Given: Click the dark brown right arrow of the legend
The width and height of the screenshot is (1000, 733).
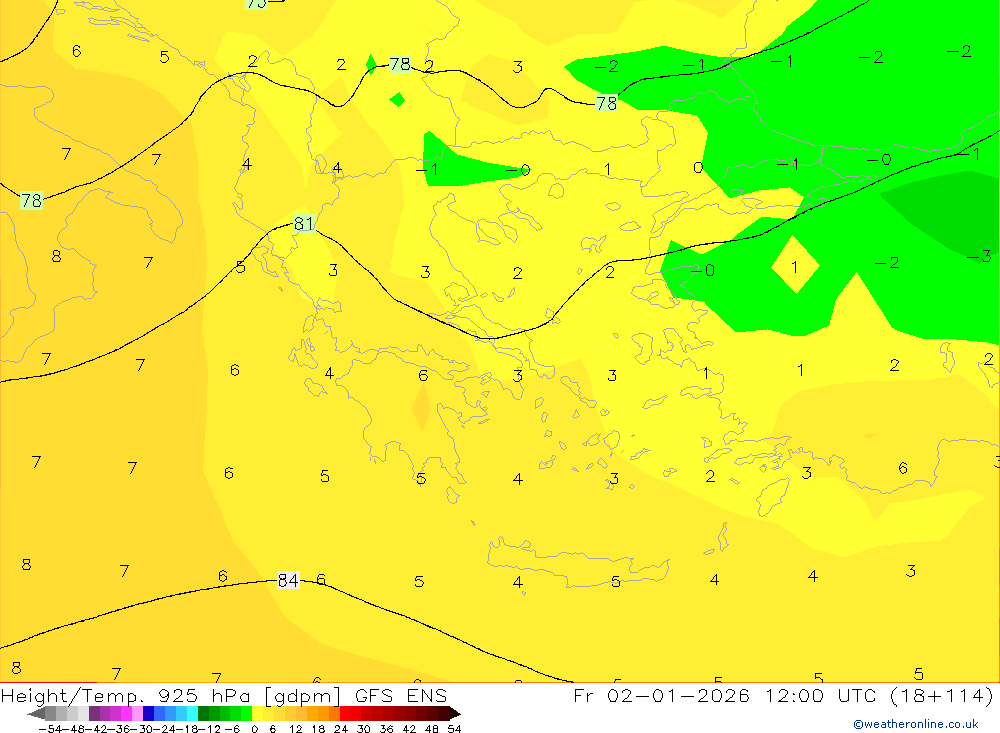Looking at the screenshot, I should [454, 714].
